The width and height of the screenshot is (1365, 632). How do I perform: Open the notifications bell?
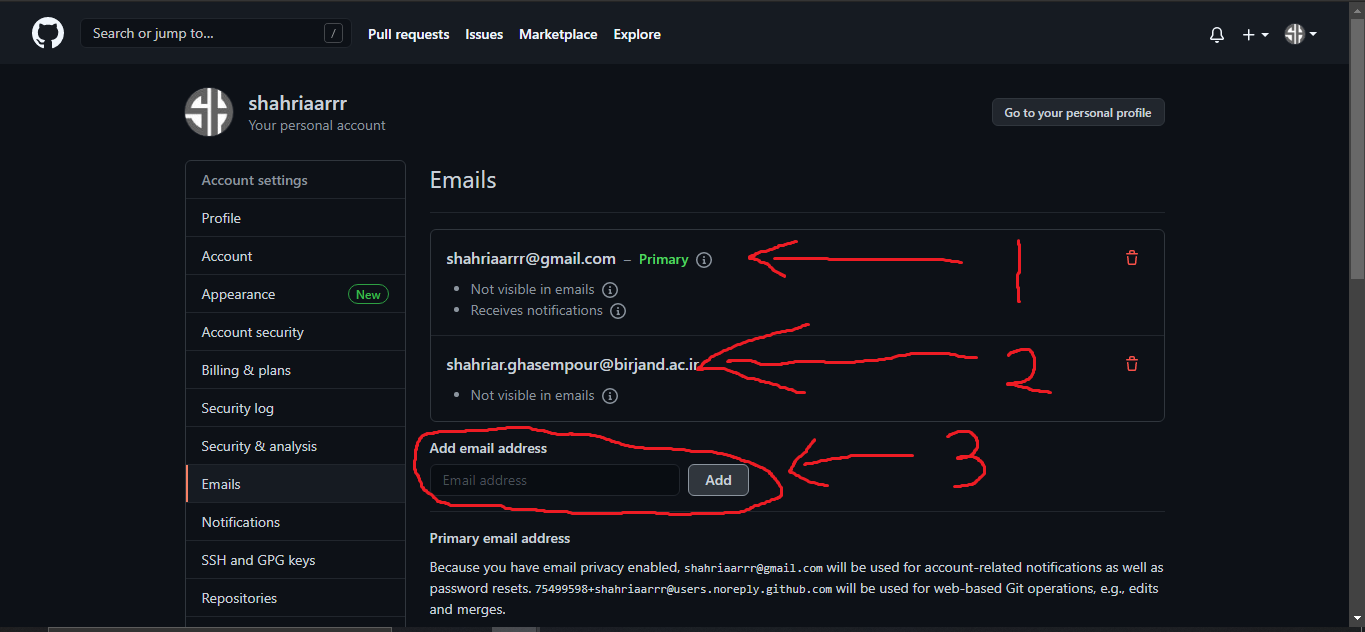point(1217,34)
